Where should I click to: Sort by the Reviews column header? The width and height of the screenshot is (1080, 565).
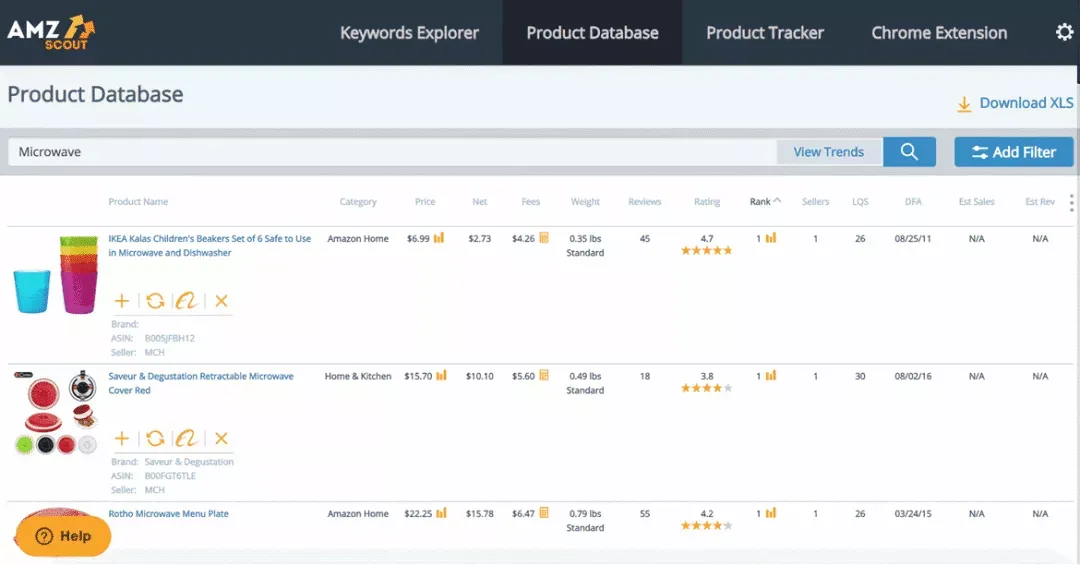tap(645, 201)
